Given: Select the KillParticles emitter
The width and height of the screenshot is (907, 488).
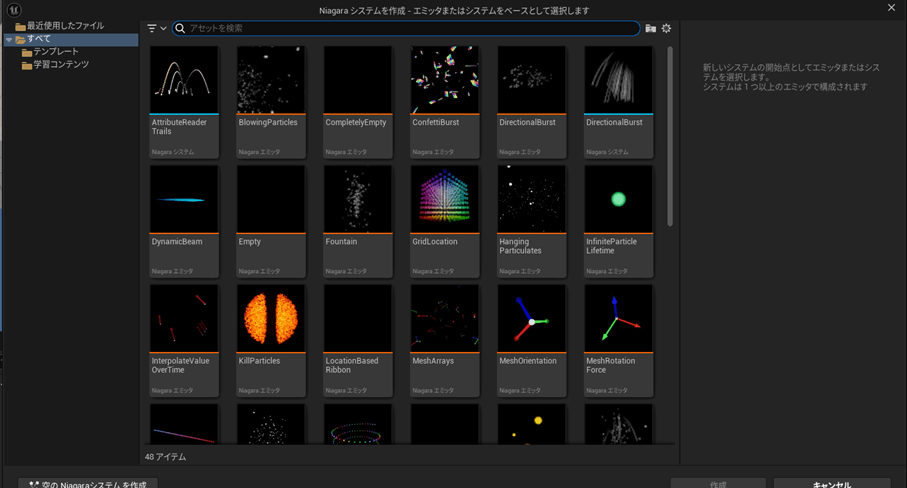Looking at the screenshot, I should click(271, 340).
